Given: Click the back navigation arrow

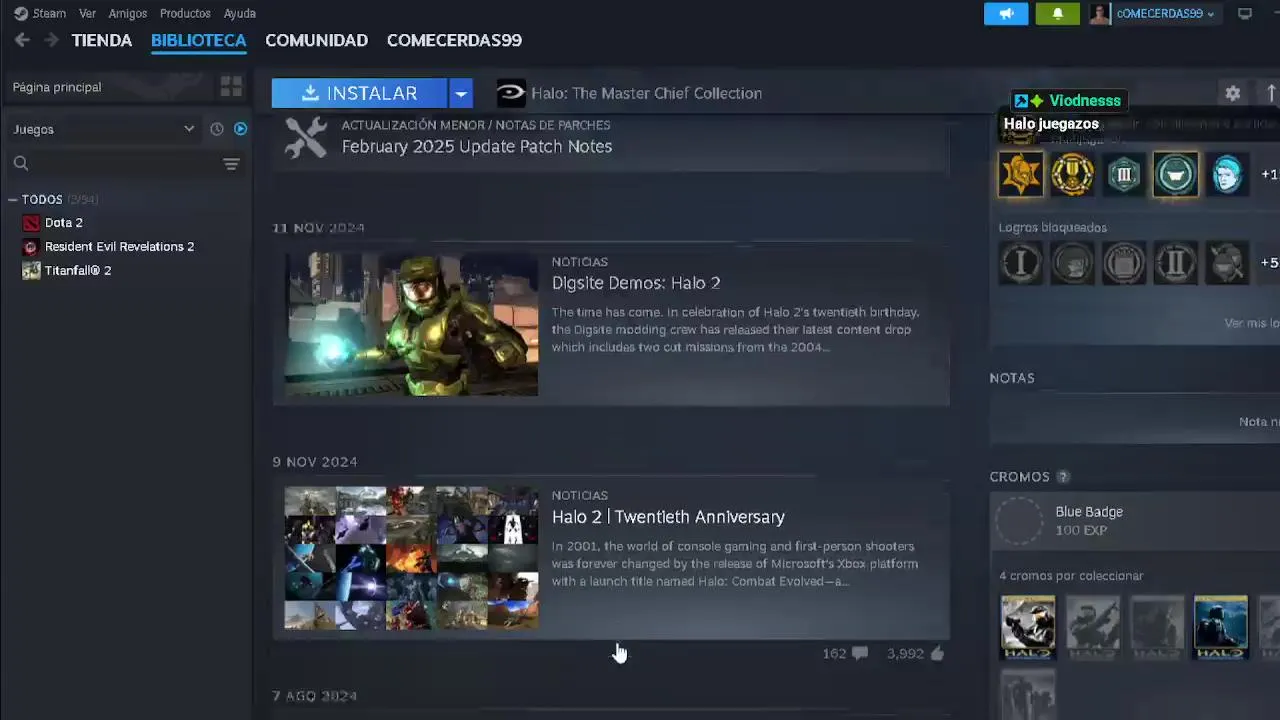Looking at the screenshot, I should [22, 40].
